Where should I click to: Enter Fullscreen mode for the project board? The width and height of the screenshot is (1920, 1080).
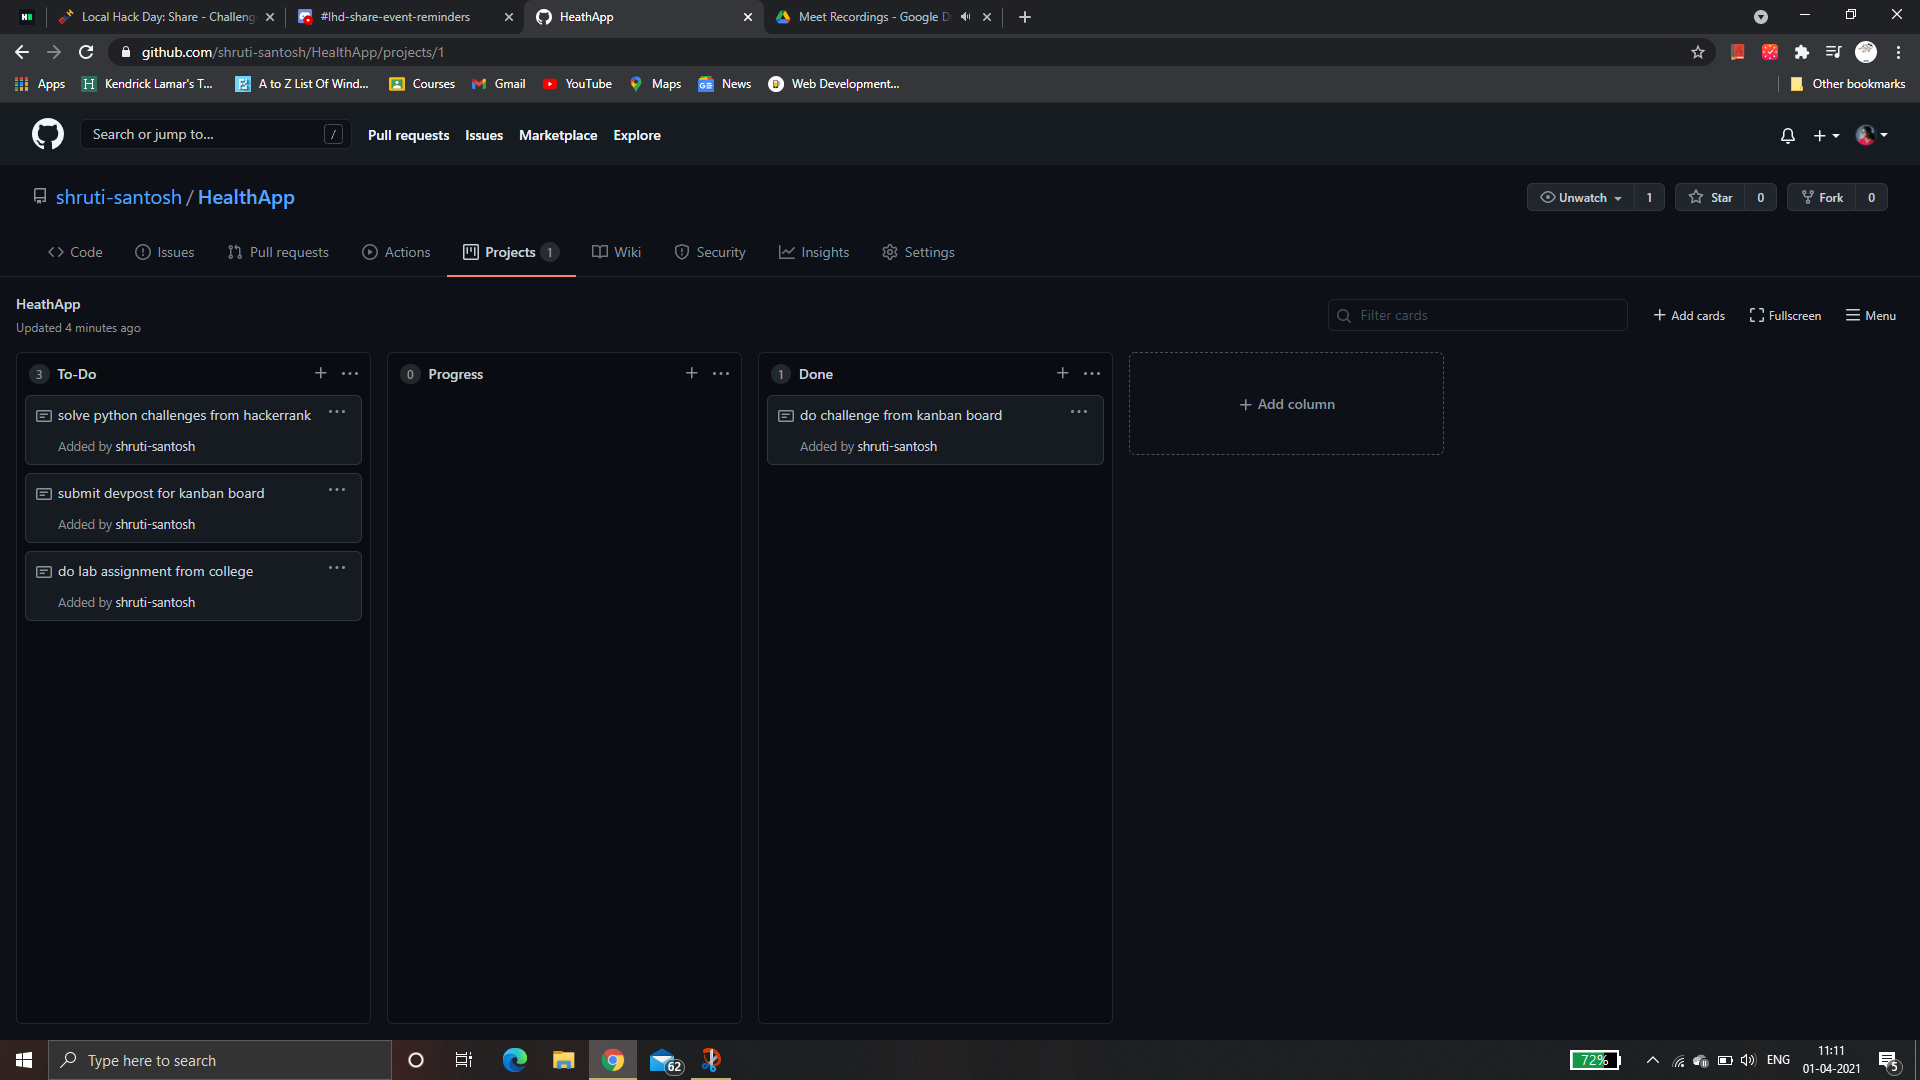(1785, 315)
